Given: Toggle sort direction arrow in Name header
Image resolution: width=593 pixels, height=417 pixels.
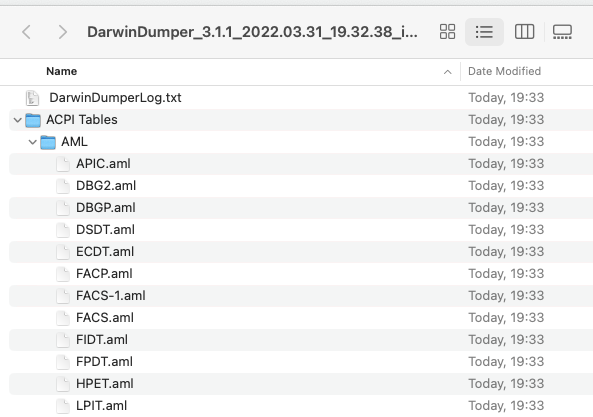Looking at the screenshot, I should (447, 72).
